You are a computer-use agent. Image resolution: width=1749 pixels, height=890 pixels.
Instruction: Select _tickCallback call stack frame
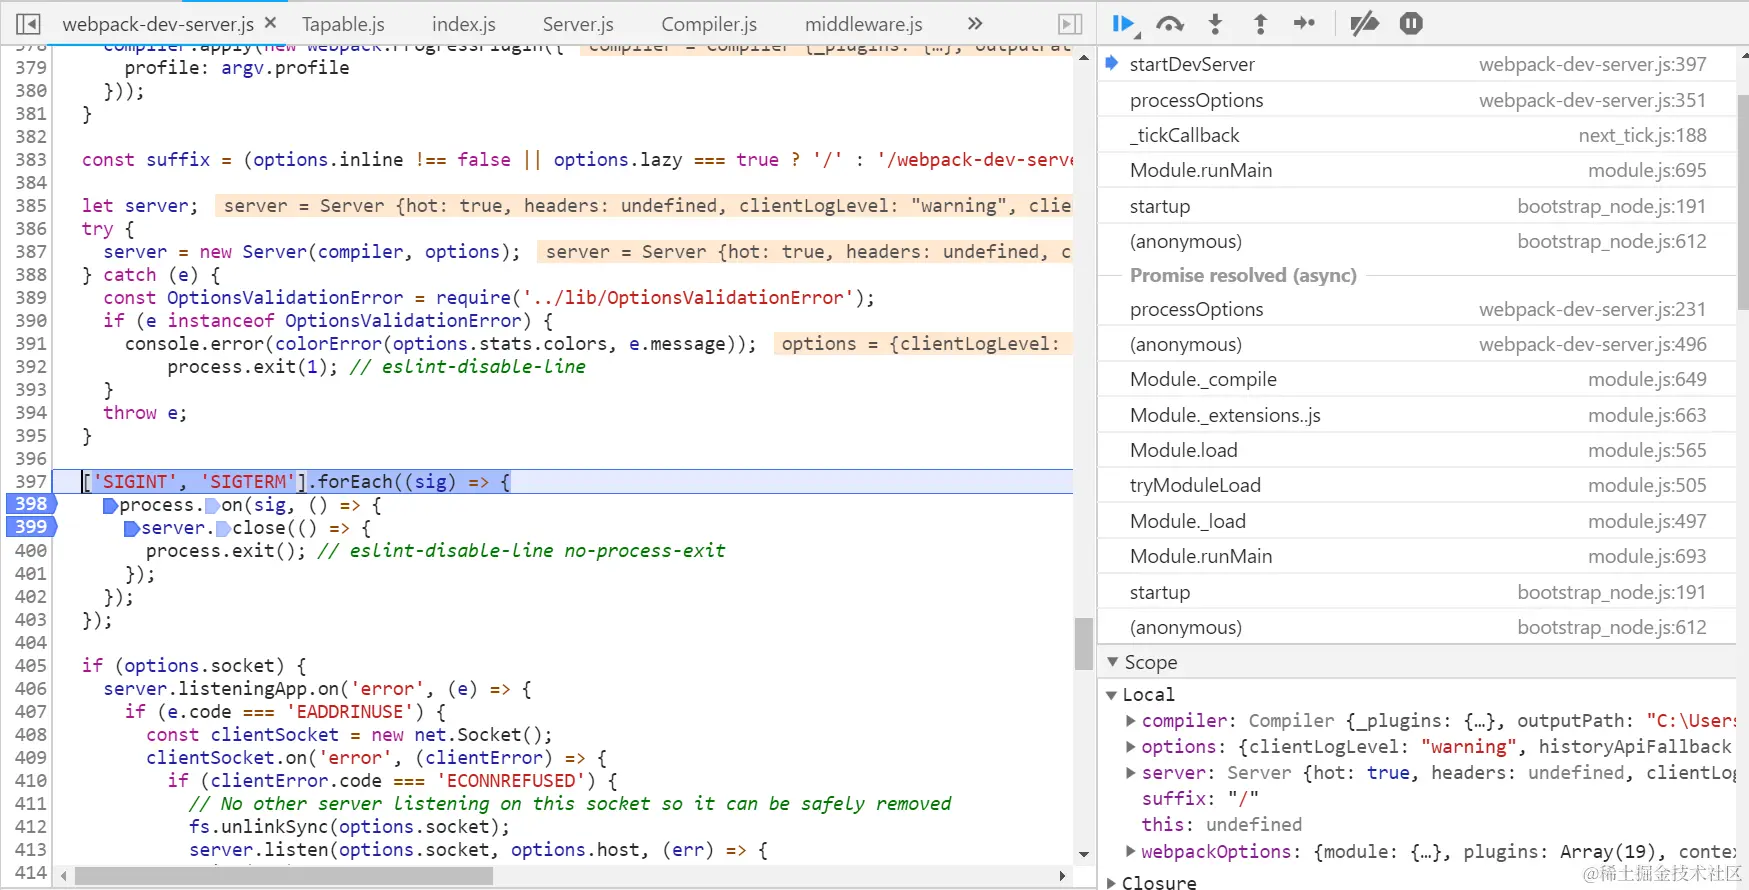tap(1417, 135)
